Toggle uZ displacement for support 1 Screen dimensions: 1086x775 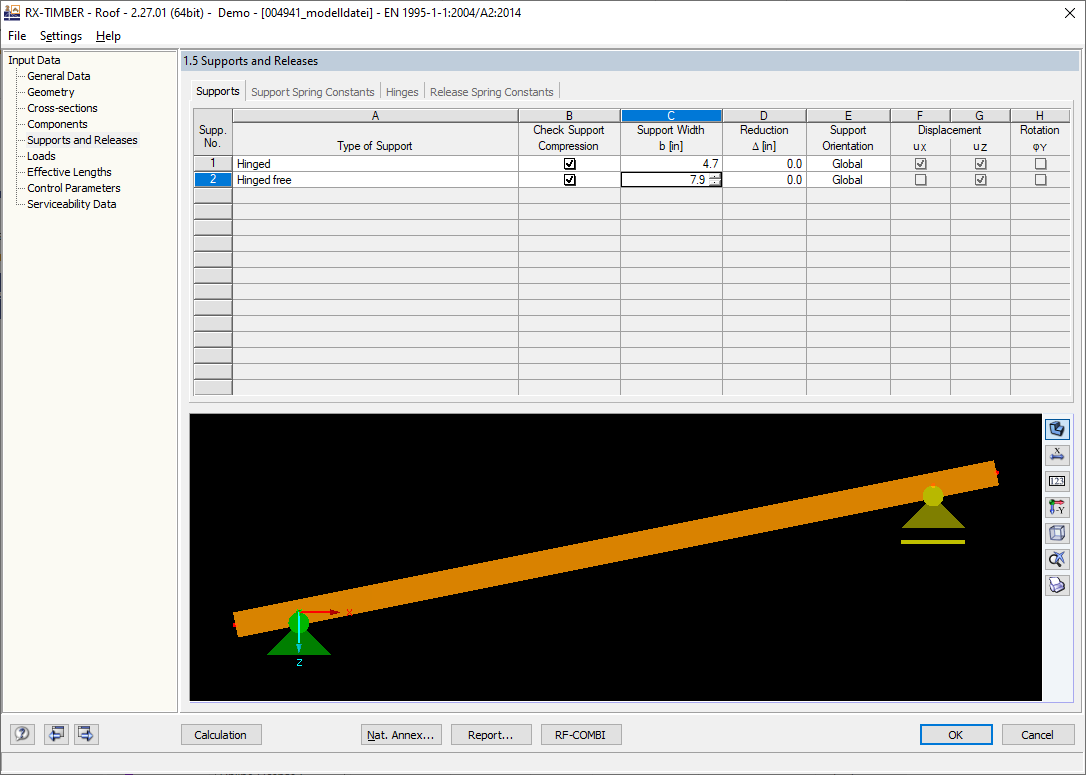[x=980, y=164]
